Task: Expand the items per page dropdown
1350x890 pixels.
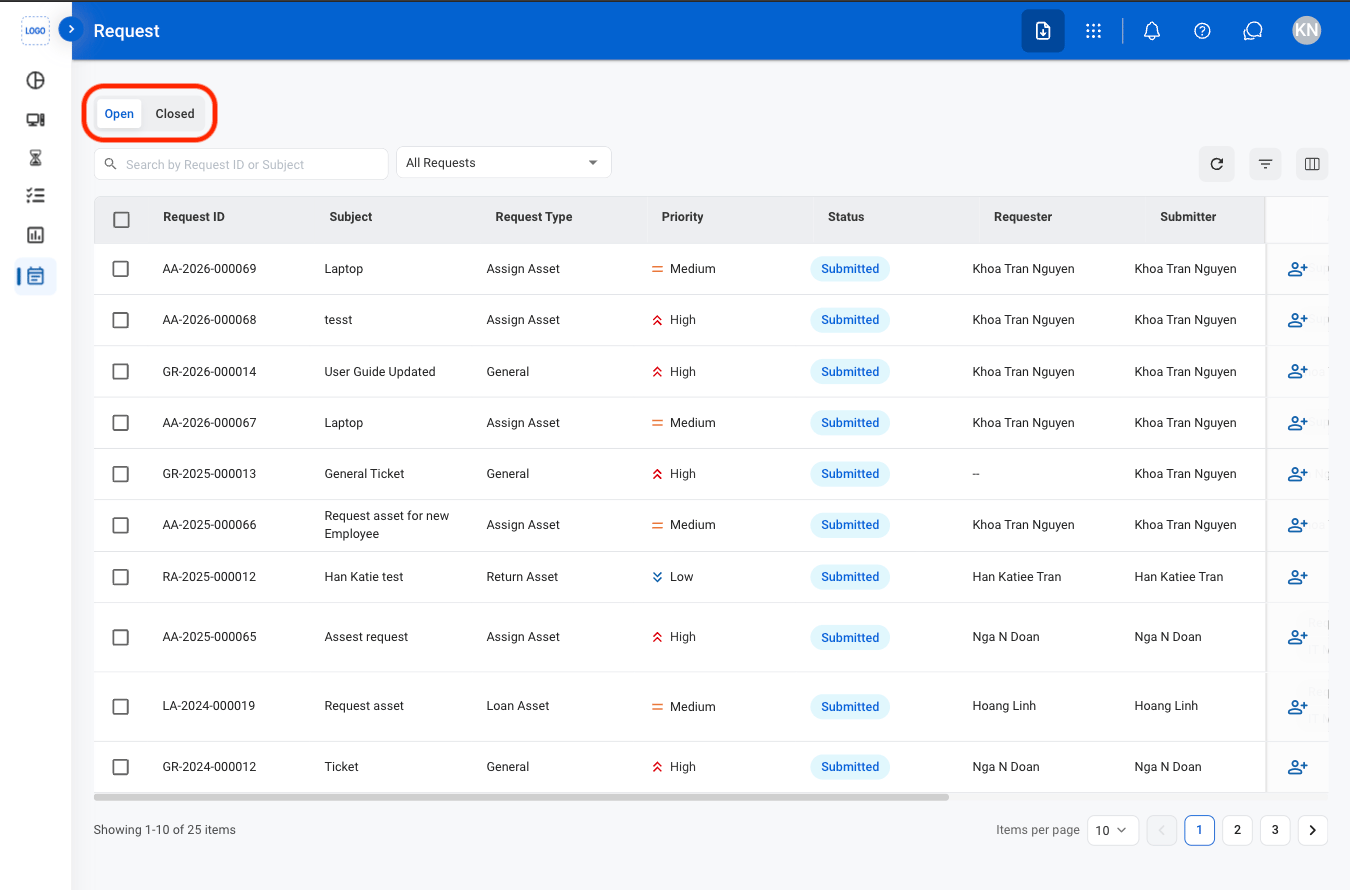Action: (x=1113, y=830)
